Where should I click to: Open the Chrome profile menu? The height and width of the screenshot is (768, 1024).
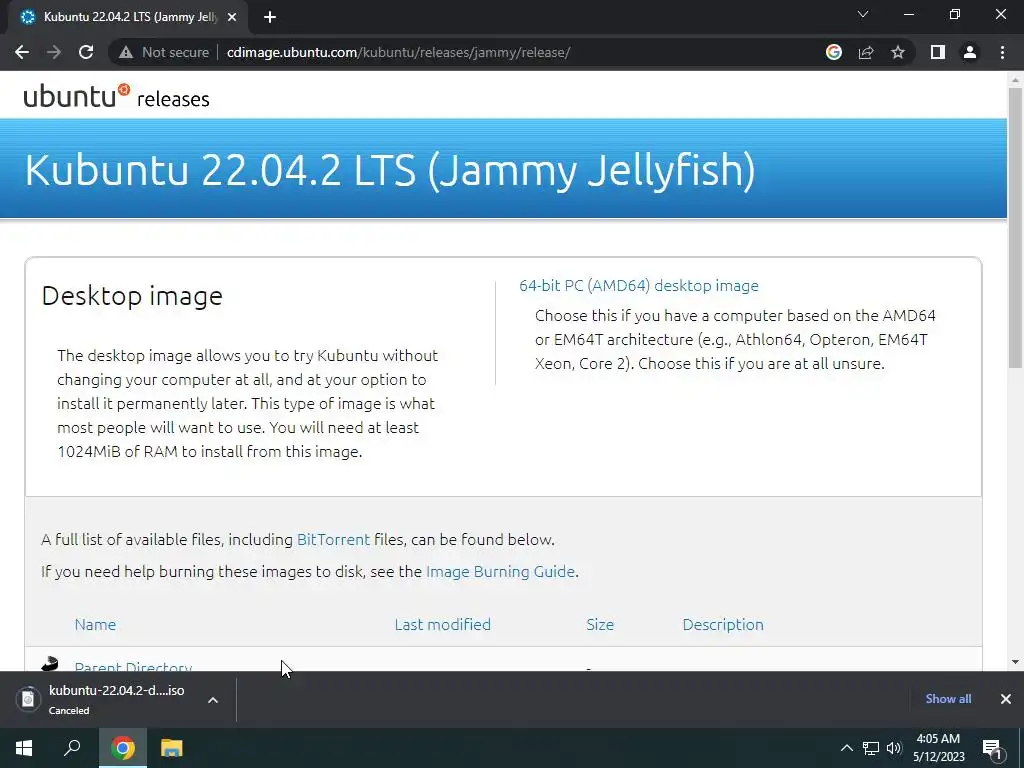click(970, 52)
